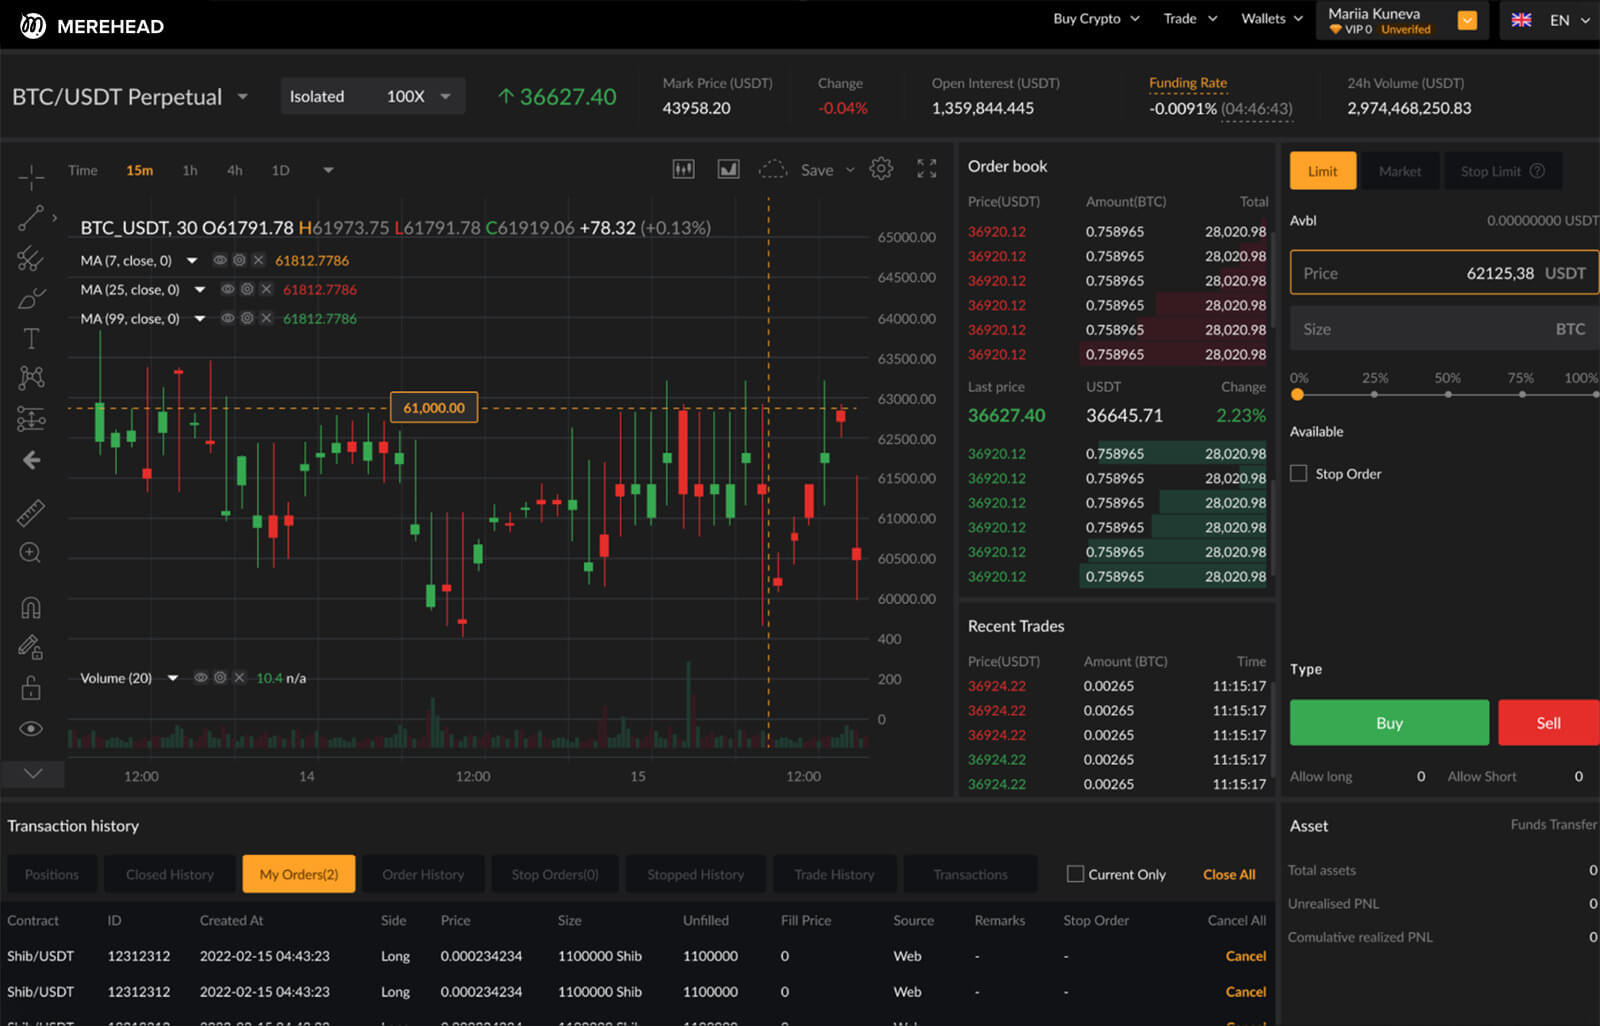1600x1026 pixels.
Task: Click the zoom in magnifier tool
Action: pos(31,553)
